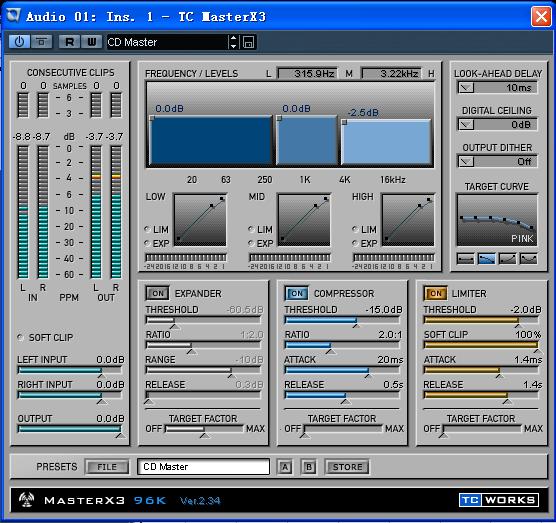The height and width of the screenshot is (523, 556).
Task: Click the FILE presets button
Action: (107, 467)
